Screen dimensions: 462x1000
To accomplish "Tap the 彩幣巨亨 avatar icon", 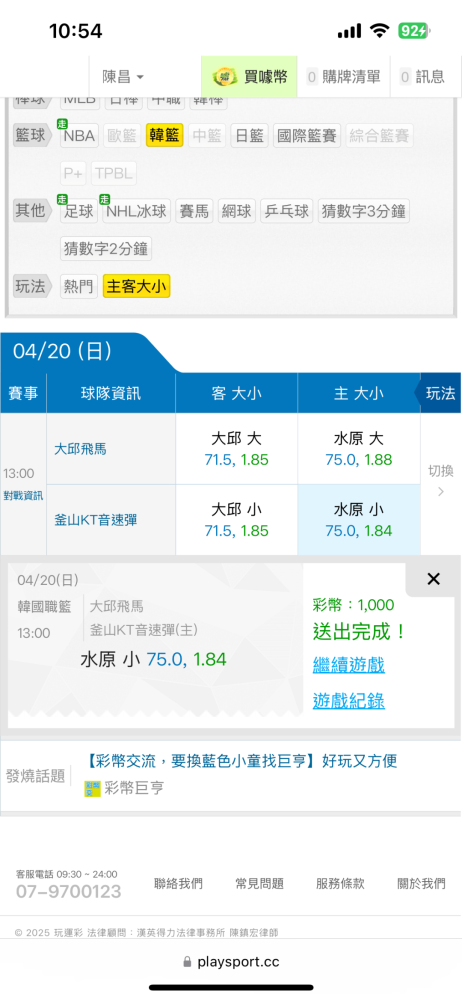I will (x=93, y=789).
